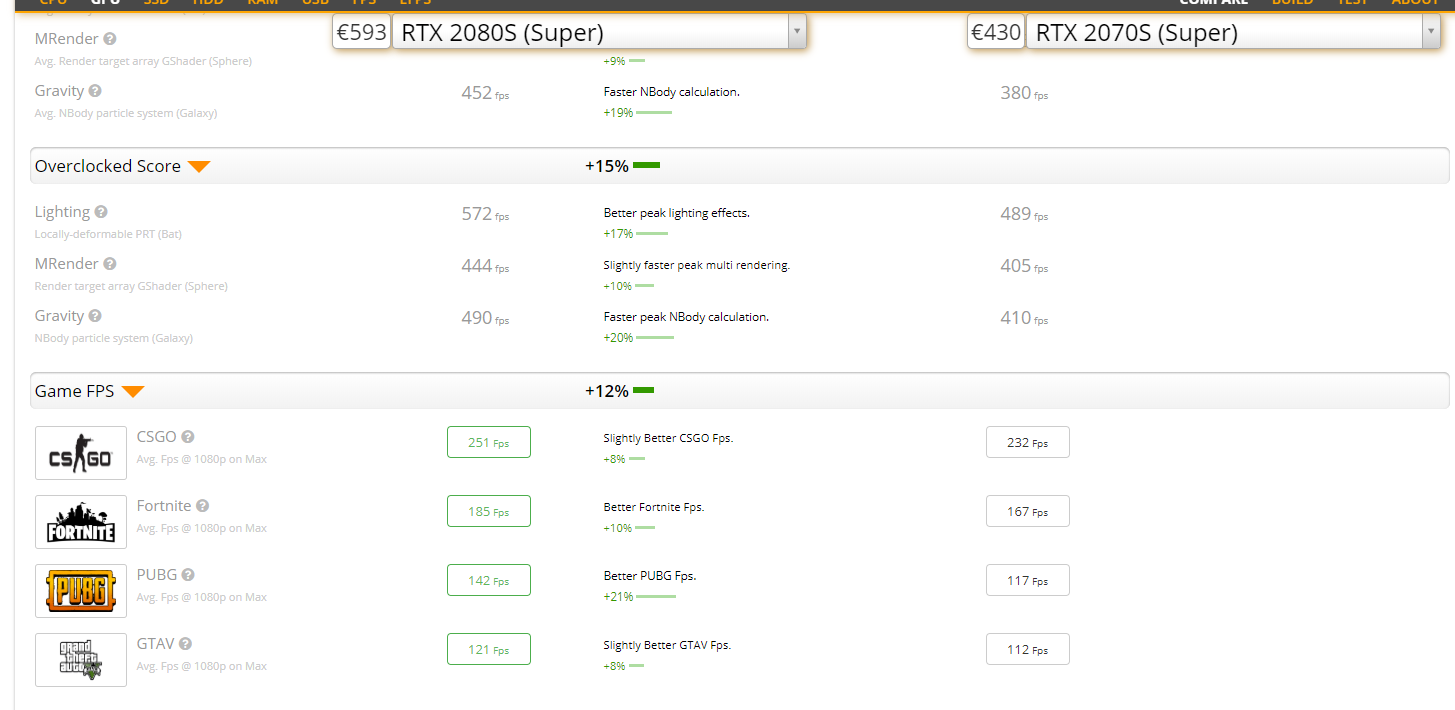
Task: Click the CS:GO game logo
Action: 81,453
